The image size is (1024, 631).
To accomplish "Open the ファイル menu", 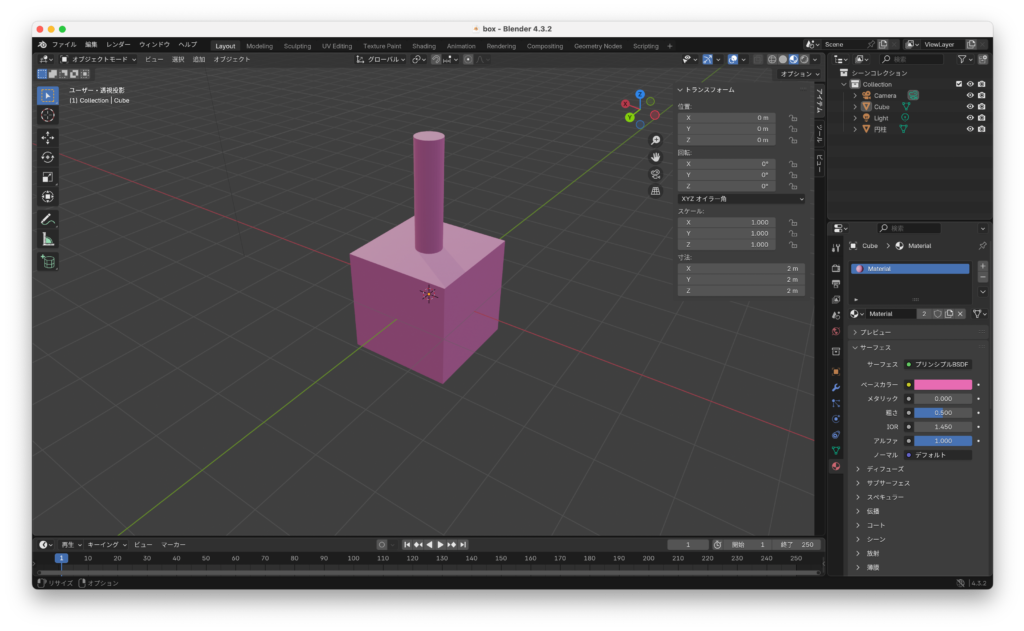I will pyautogui.click(x=63, y=45).
